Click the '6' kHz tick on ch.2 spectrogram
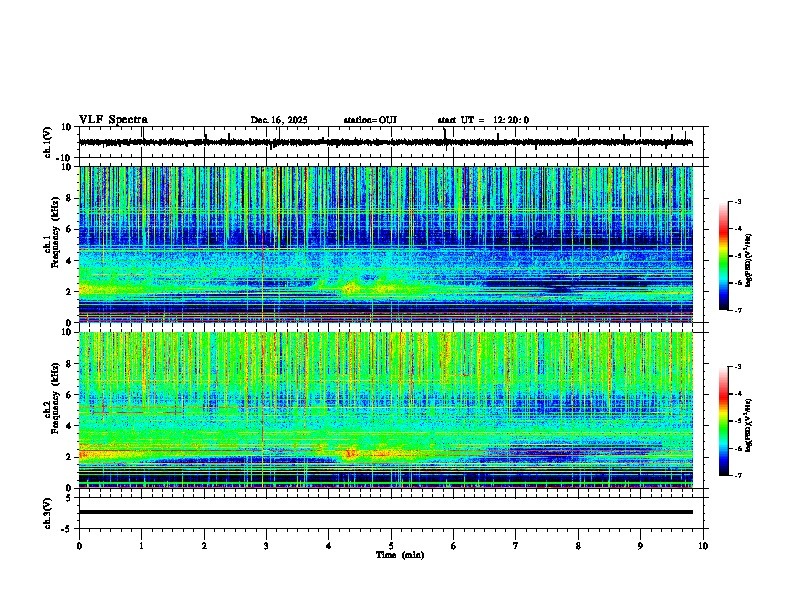Image resolution: width=792 pixels, height=612 pixels. point(69,395)
